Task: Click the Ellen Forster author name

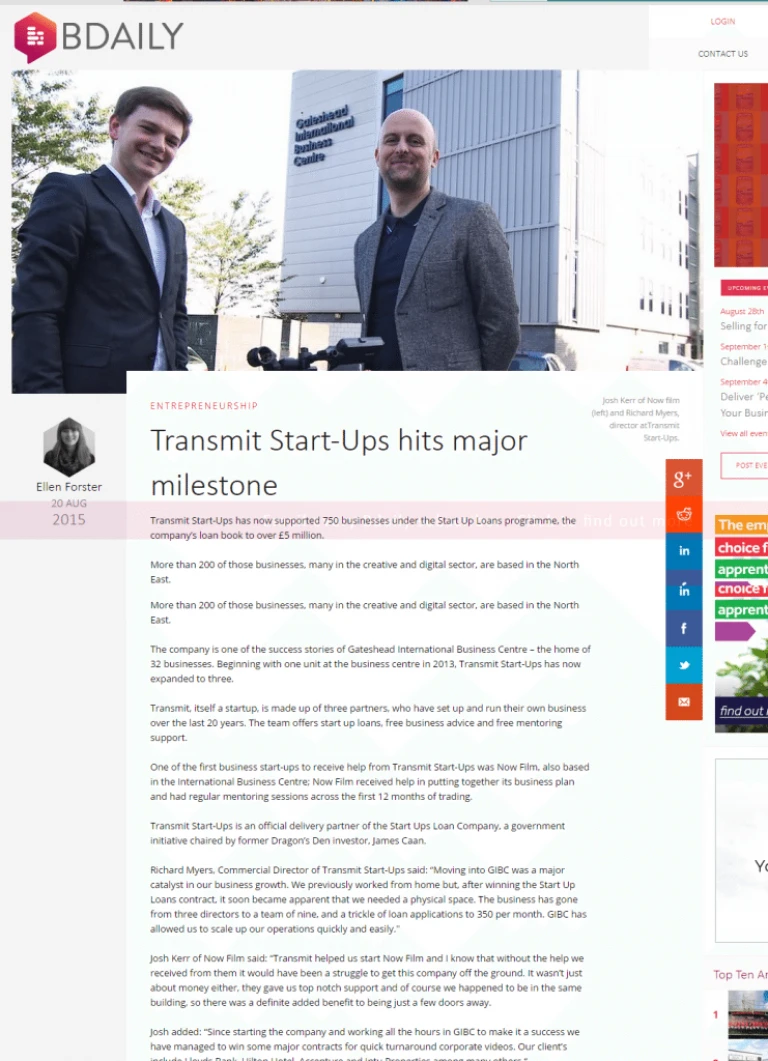Action: [x=69, y=487]
